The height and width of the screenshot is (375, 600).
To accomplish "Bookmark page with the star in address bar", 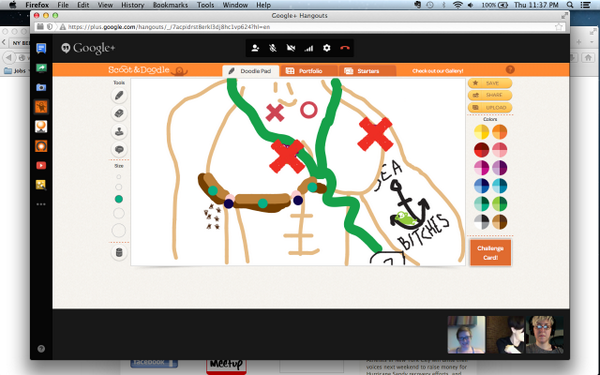I will click(559, 27).
